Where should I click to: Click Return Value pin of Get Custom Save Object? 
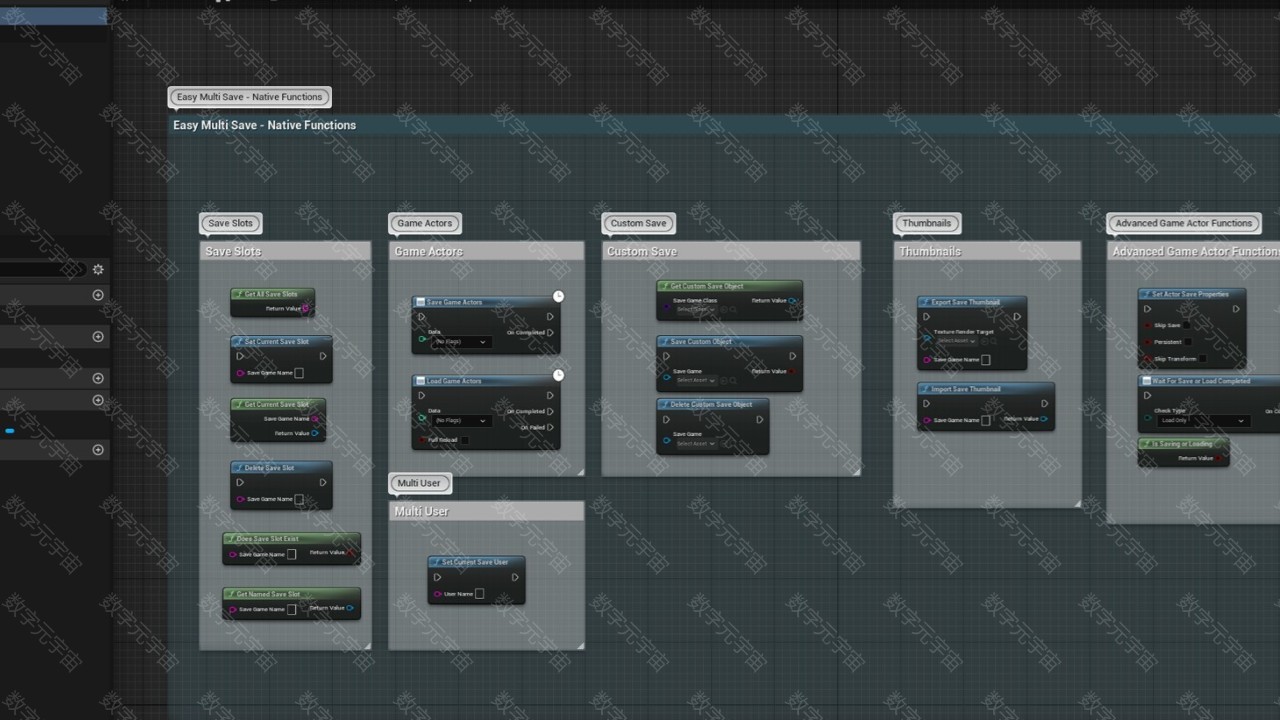793,300
